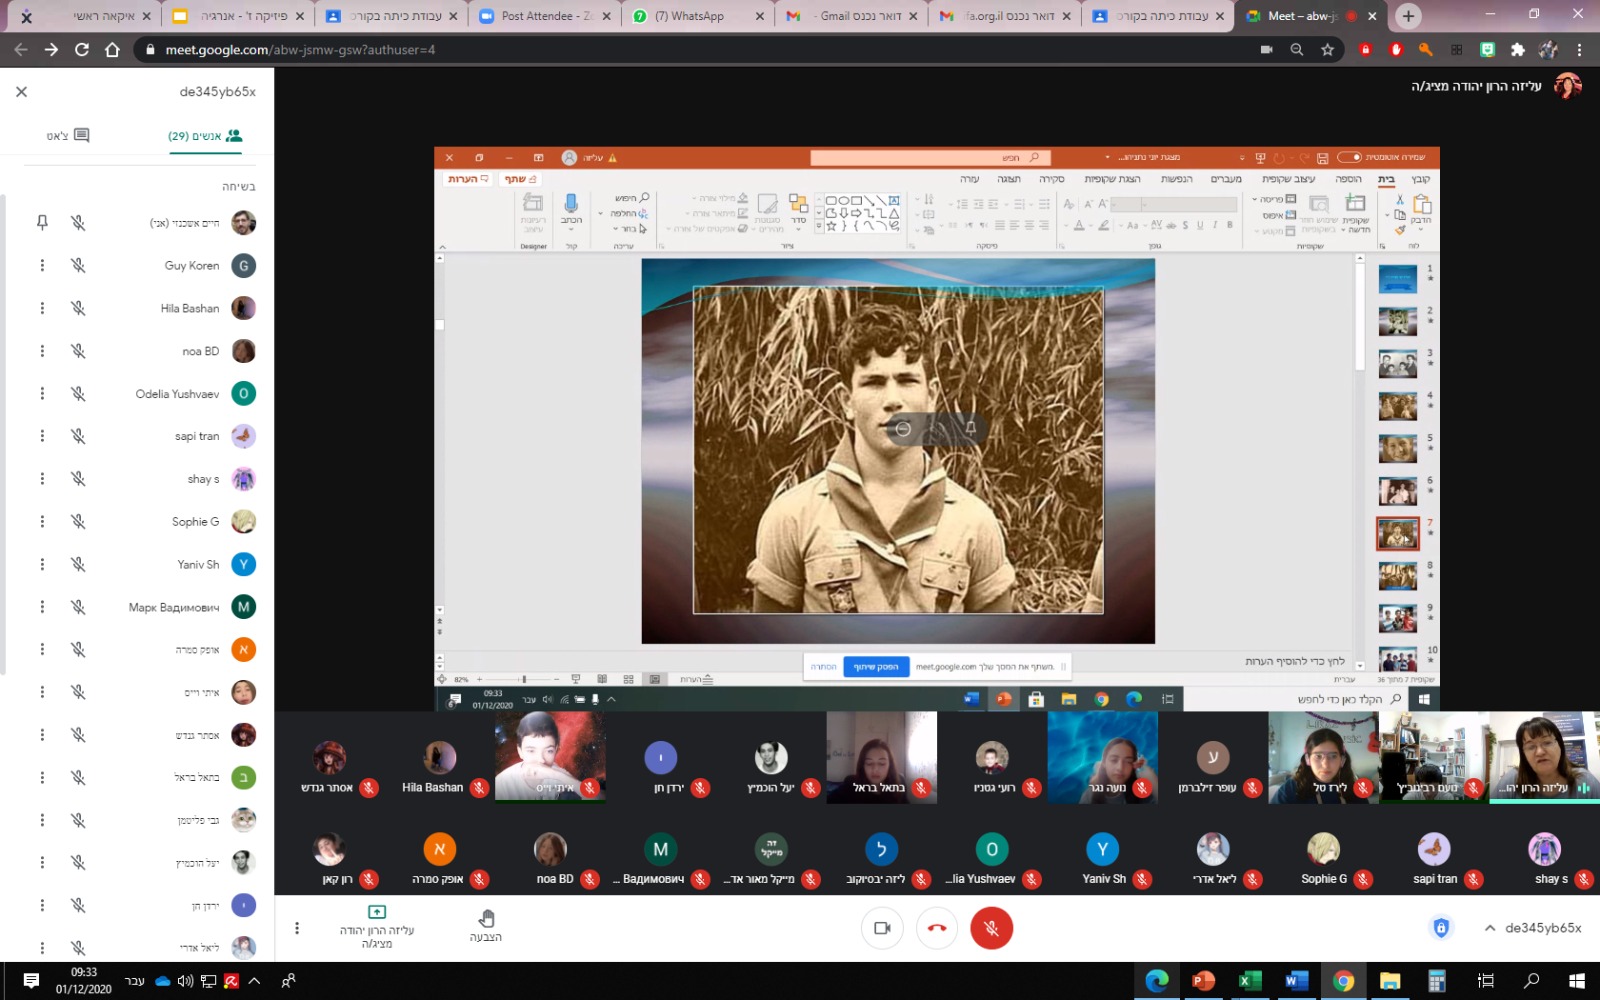Screen dimensions: 1600x1000
Task: Open more options for Odelia Yushvaev
Action: [x=42, y=393]
